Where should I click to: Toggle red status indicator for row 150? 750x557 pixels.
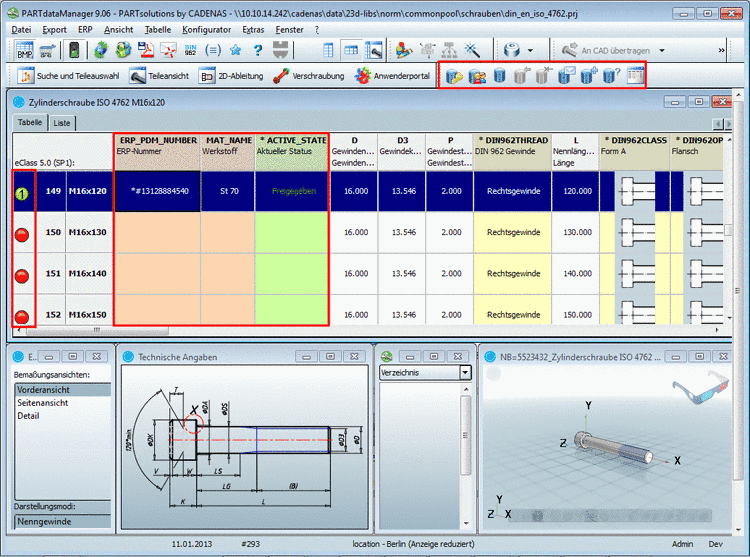pos(20,234)
